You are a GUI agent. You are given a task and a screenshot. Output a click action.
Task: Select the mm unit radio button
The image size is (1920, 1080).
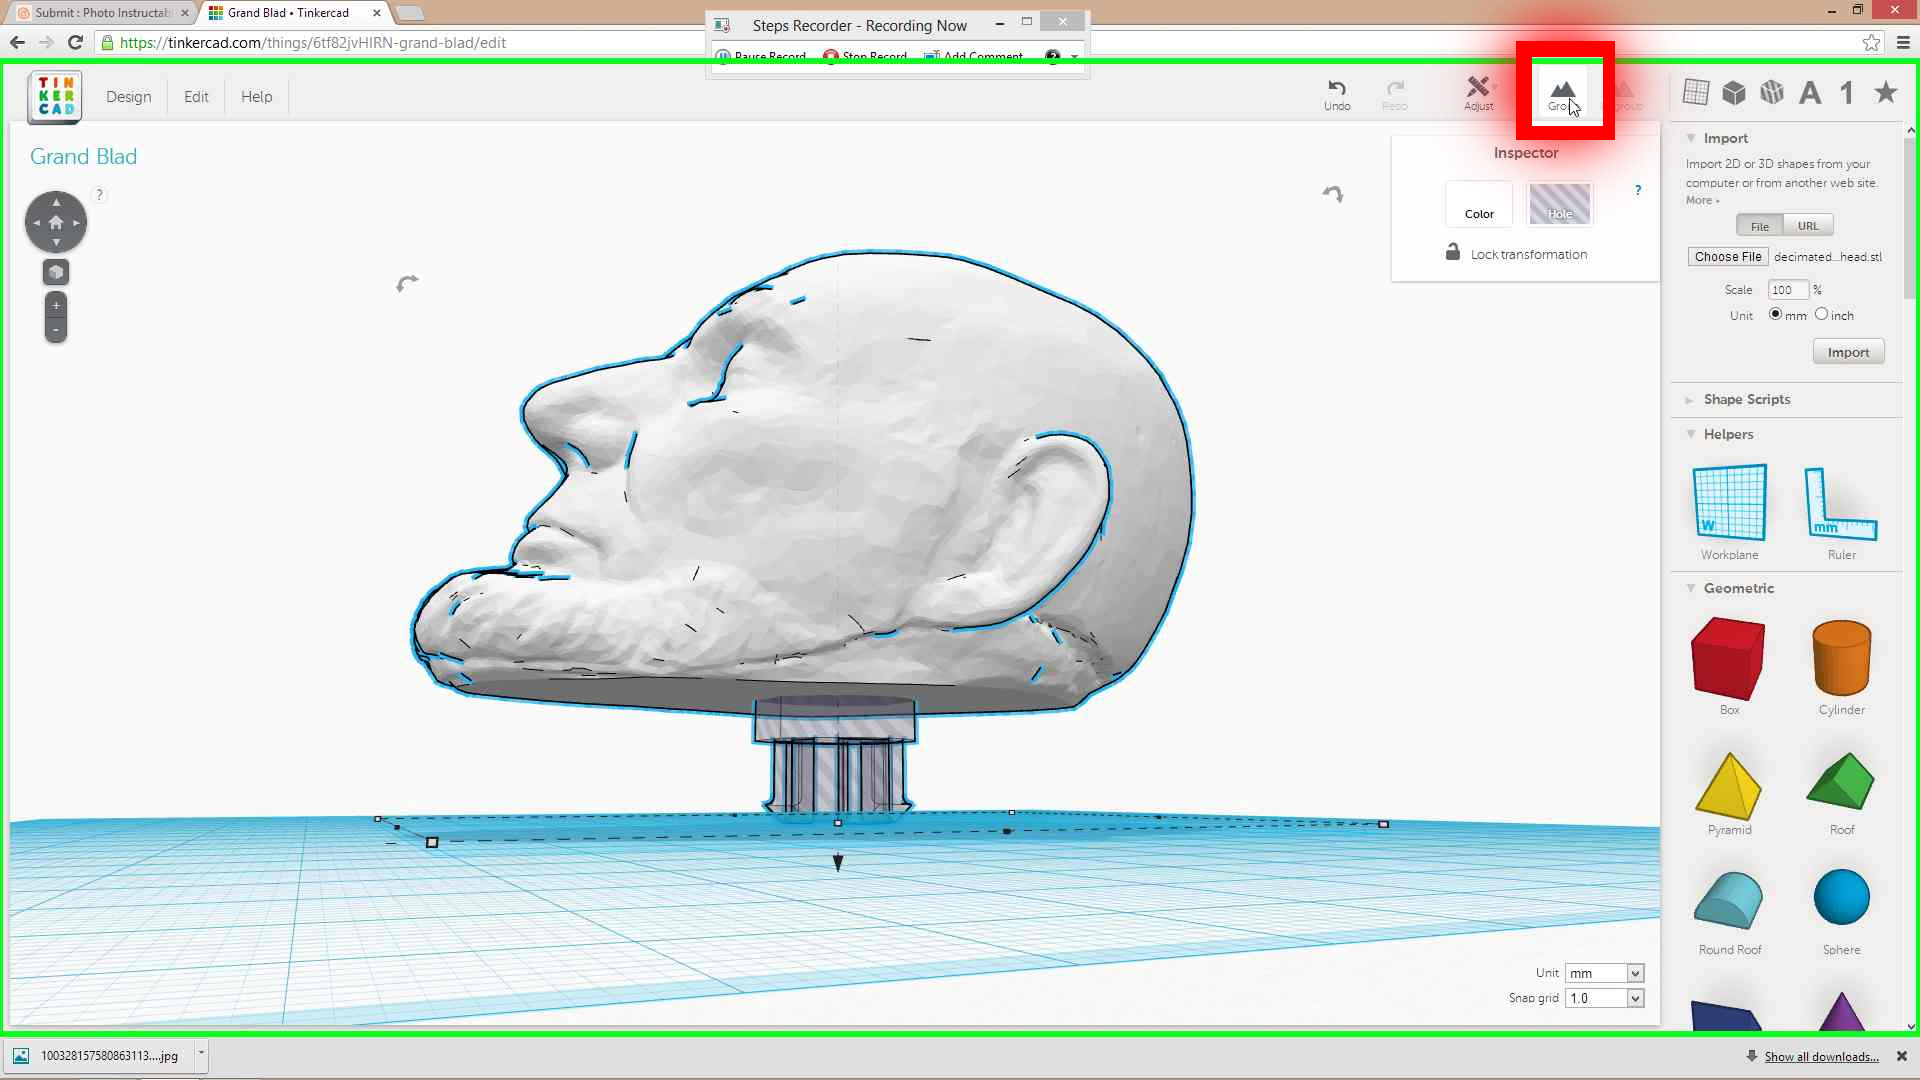pos(1775,314)
